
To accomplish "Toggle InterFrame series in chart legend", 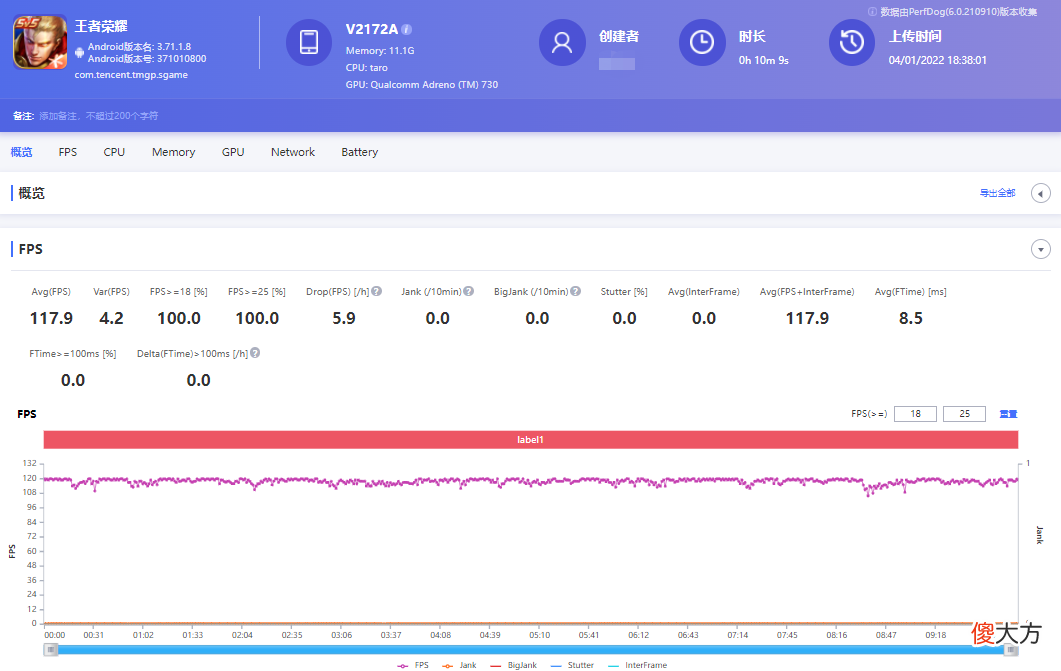I will (637, 666).
